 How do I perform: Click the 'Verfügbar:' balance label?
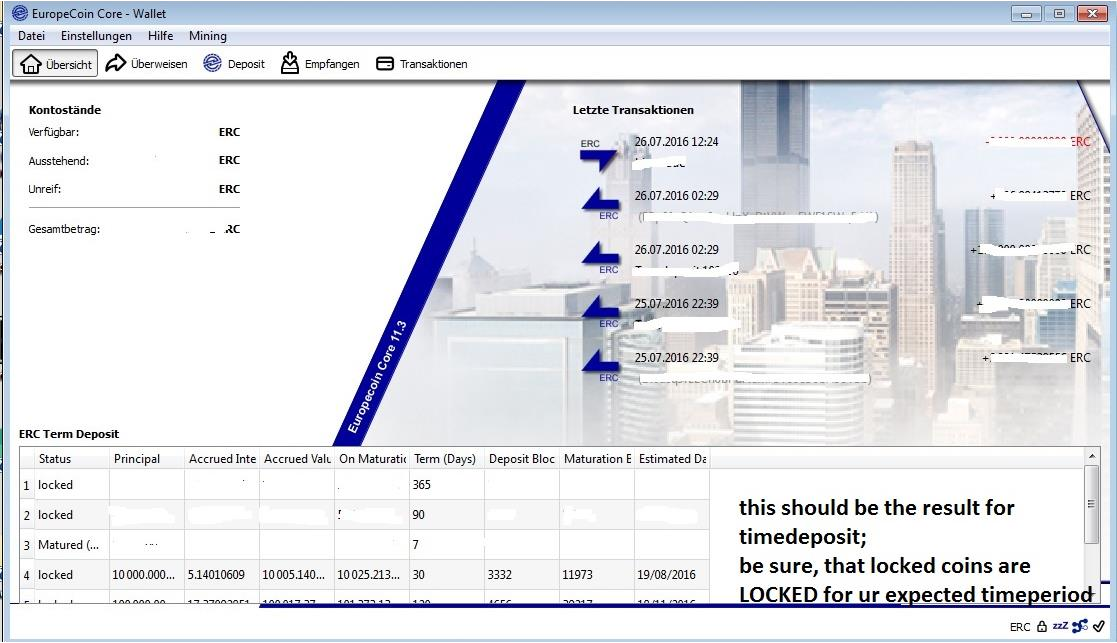pos(53,132)
